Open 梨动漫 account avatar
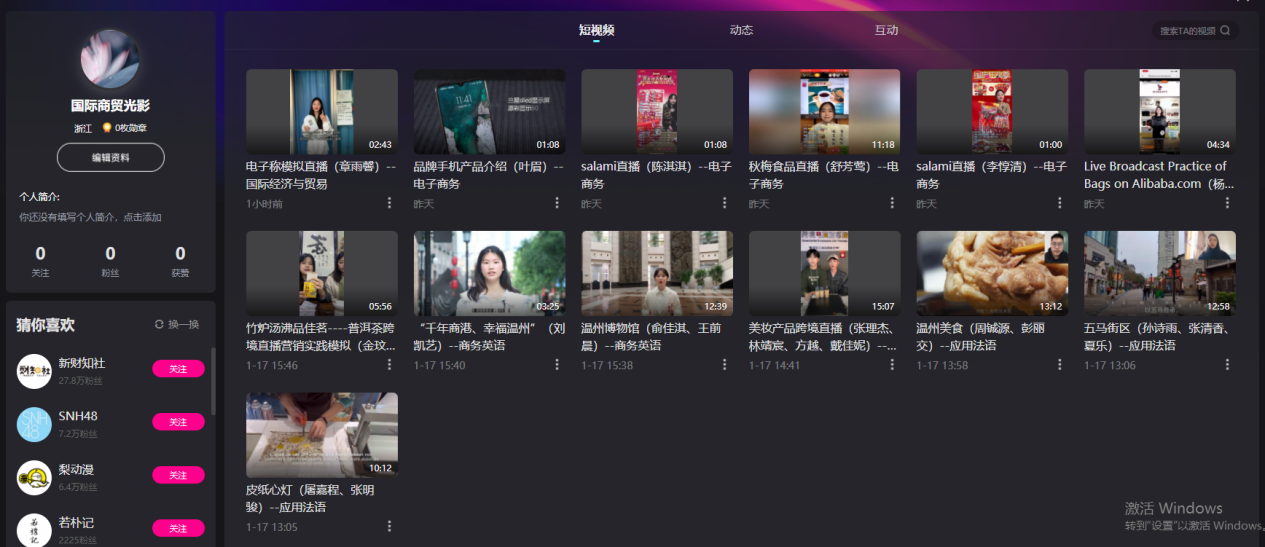The height and width of the screenshot is (547, 1265). pyautogui.click(x=34, y=477)
